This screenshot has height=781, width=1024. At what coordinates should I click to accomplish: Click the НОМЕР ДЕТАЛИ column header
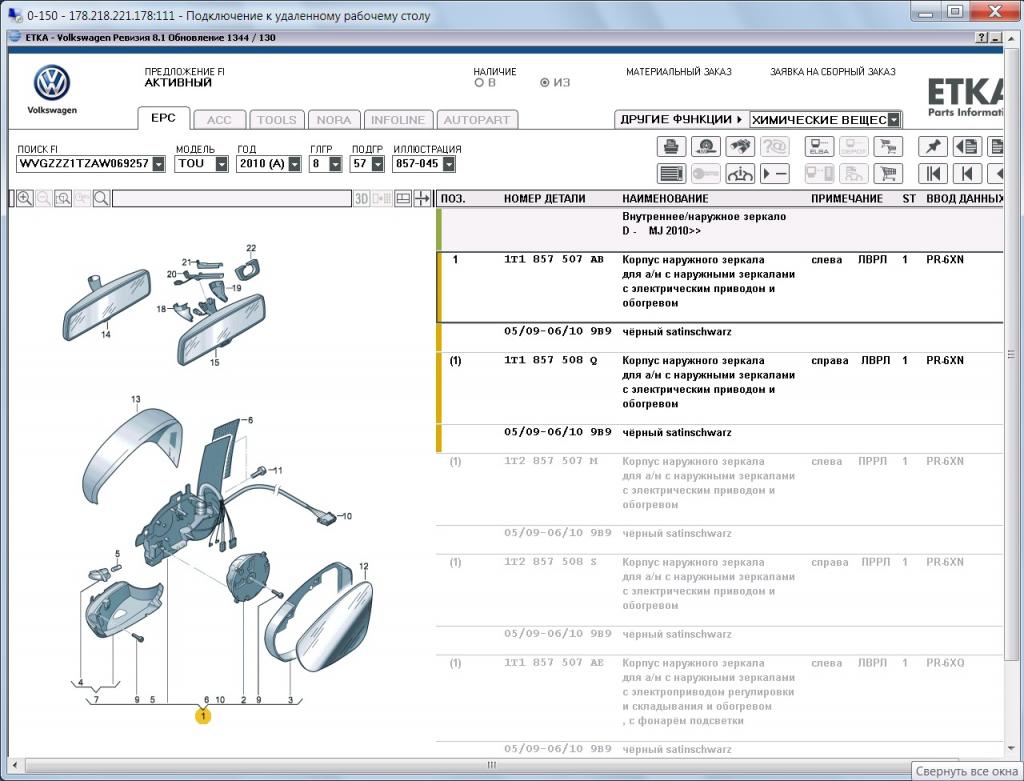[544, 199]
